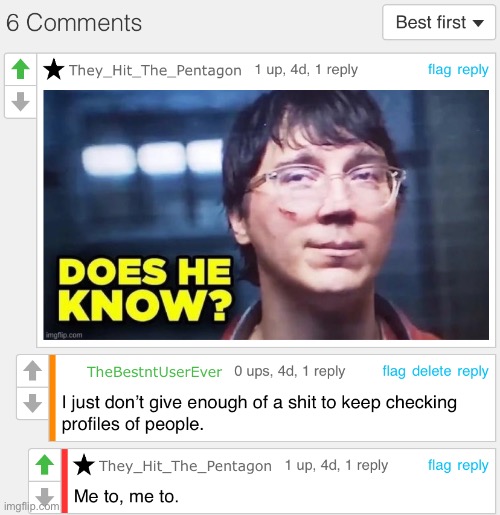The width and height of the screenshot is (500, 515).
Task: Flag the 'Me to, me to.' reply
Action: (439, 465)
